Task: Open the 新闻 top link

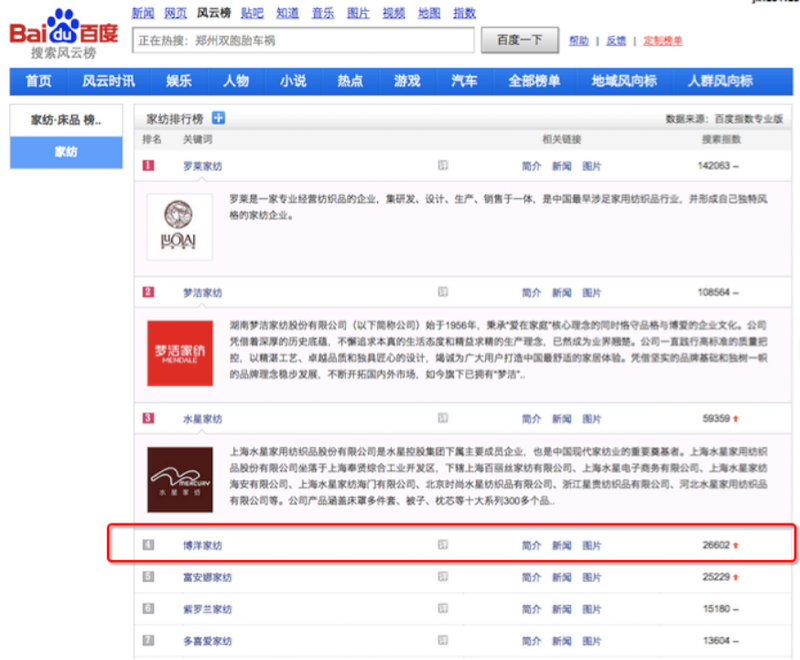Action: (x=143, y=13)
